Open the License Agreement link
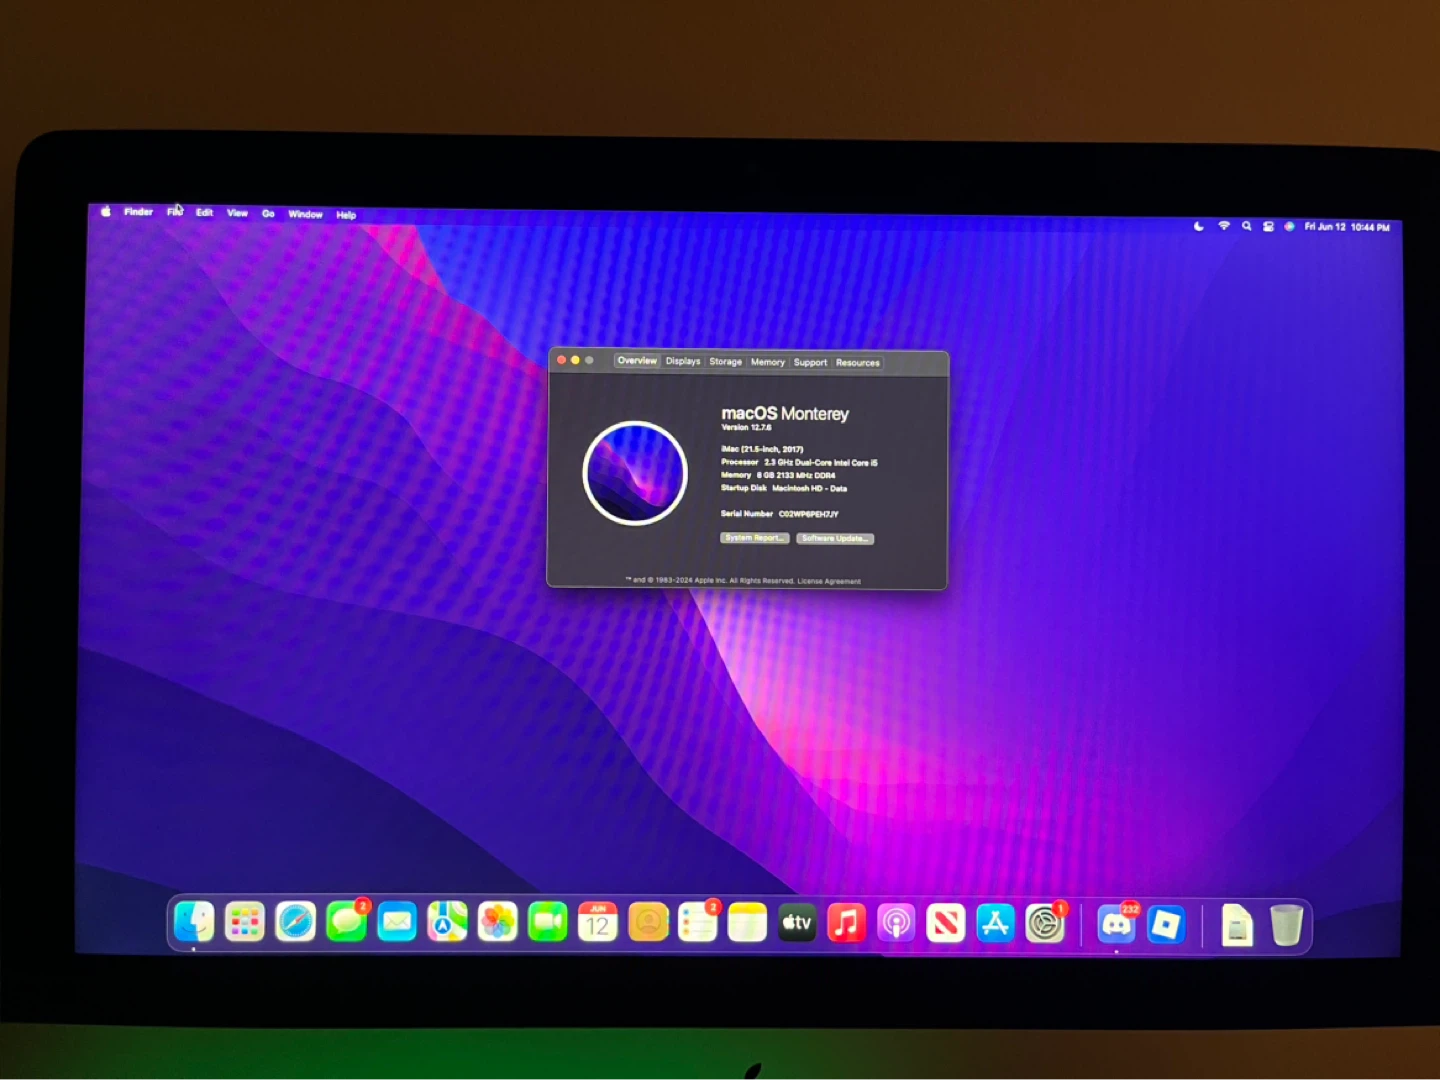This screenshot has height=1080, width=1440. click(829, 581)
